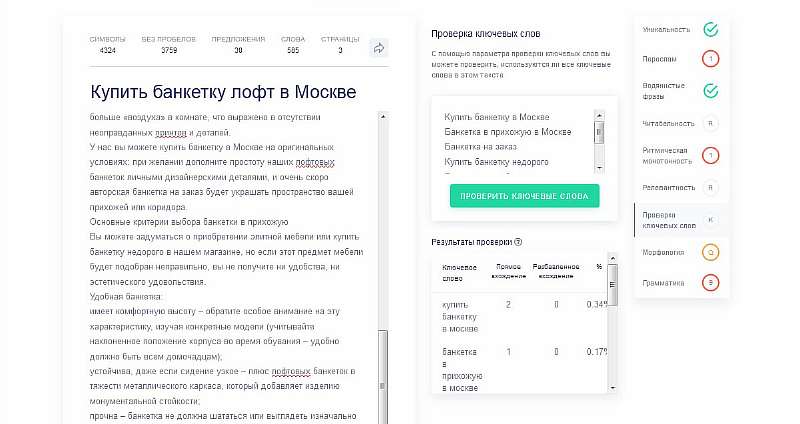Open the Читабельность section
This screenshot has width=800, height=424.
tap(668, 123)
